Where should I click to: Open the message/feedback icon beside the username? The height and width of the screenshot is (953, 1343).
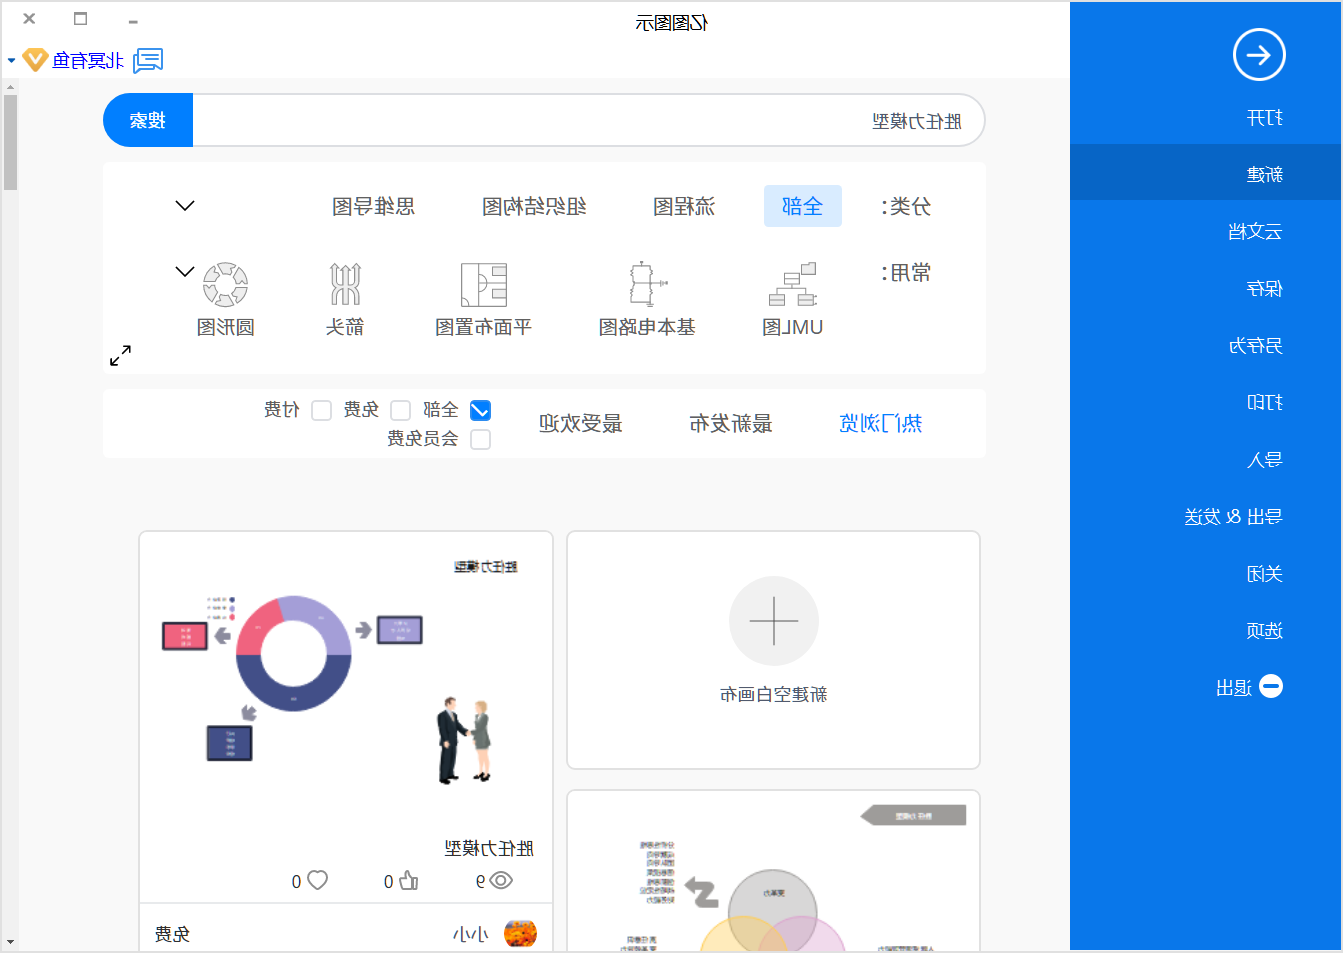pos(148,60)
